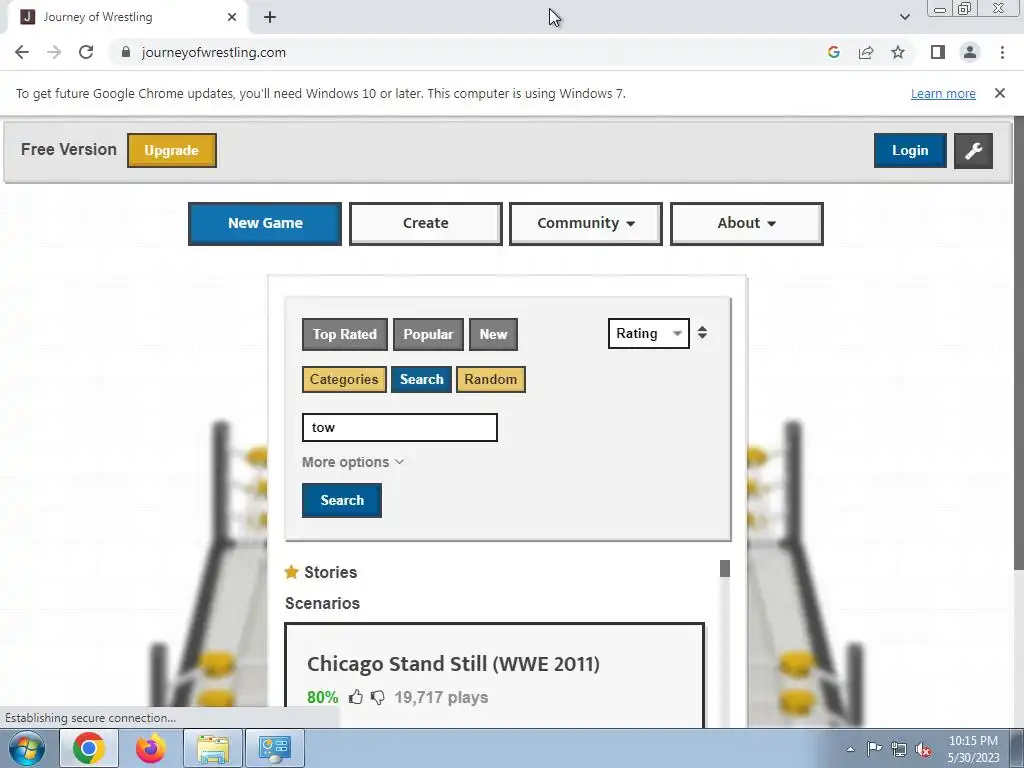Screen dimensions: 1024x768
Task: Close the Journey of Wrestling tab
Action: point(232,17)
